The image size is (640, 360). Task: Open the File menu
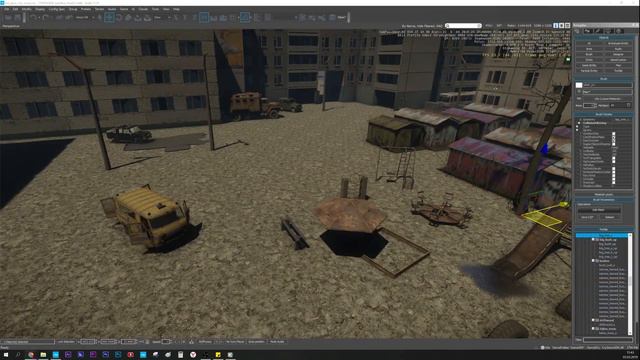pos(7,9)
